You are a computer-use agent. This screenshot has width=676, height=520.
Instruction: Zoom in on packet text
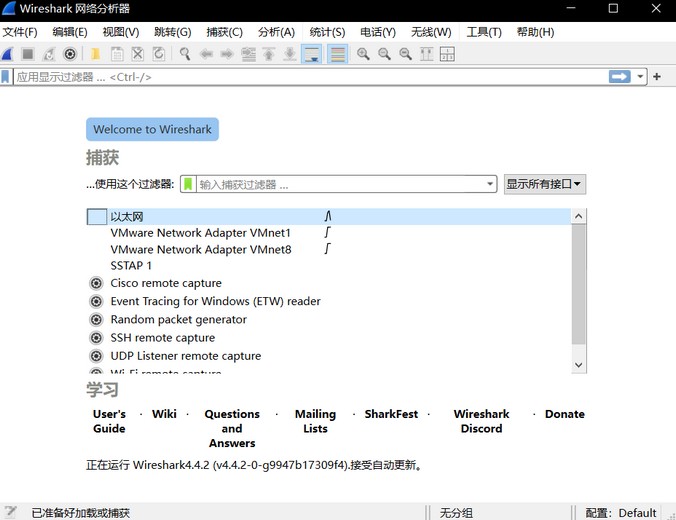point(363,54)
